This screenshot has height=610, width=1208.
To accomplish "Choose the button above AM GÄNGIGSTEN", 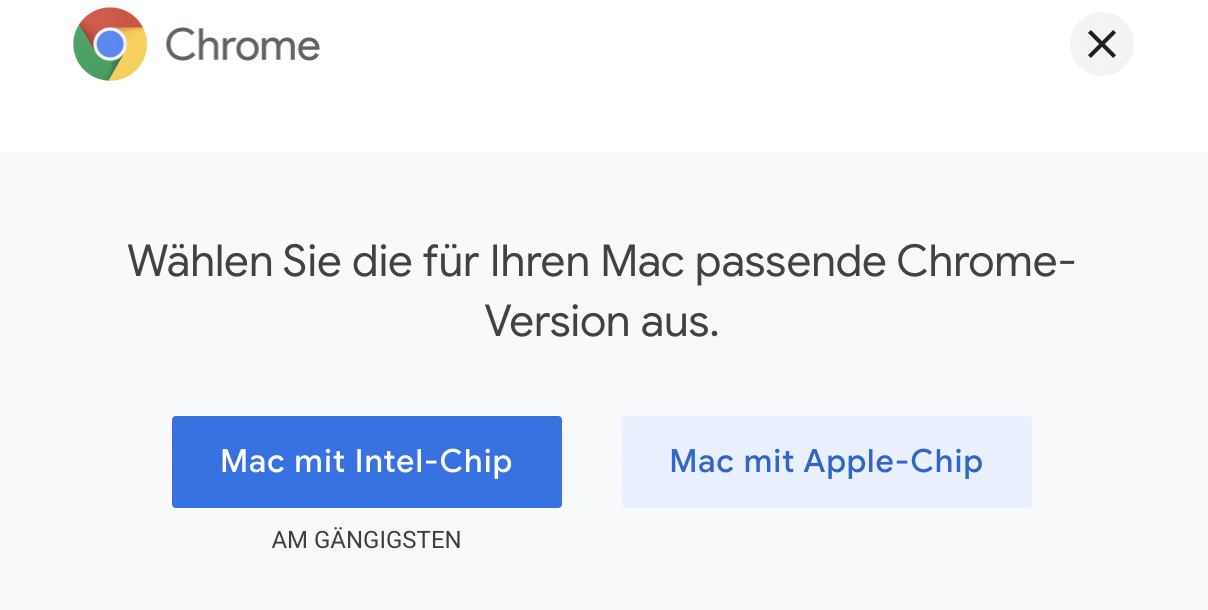I will tap(366, 462).
